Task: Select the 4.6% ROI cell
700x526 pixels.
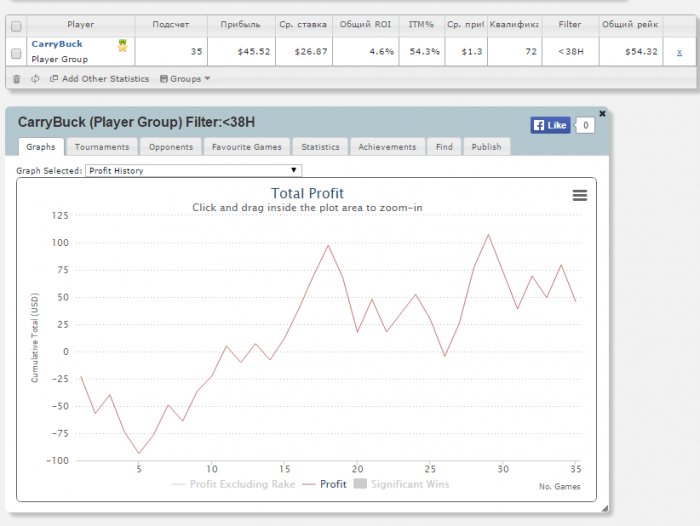Action: pos(365,52)
